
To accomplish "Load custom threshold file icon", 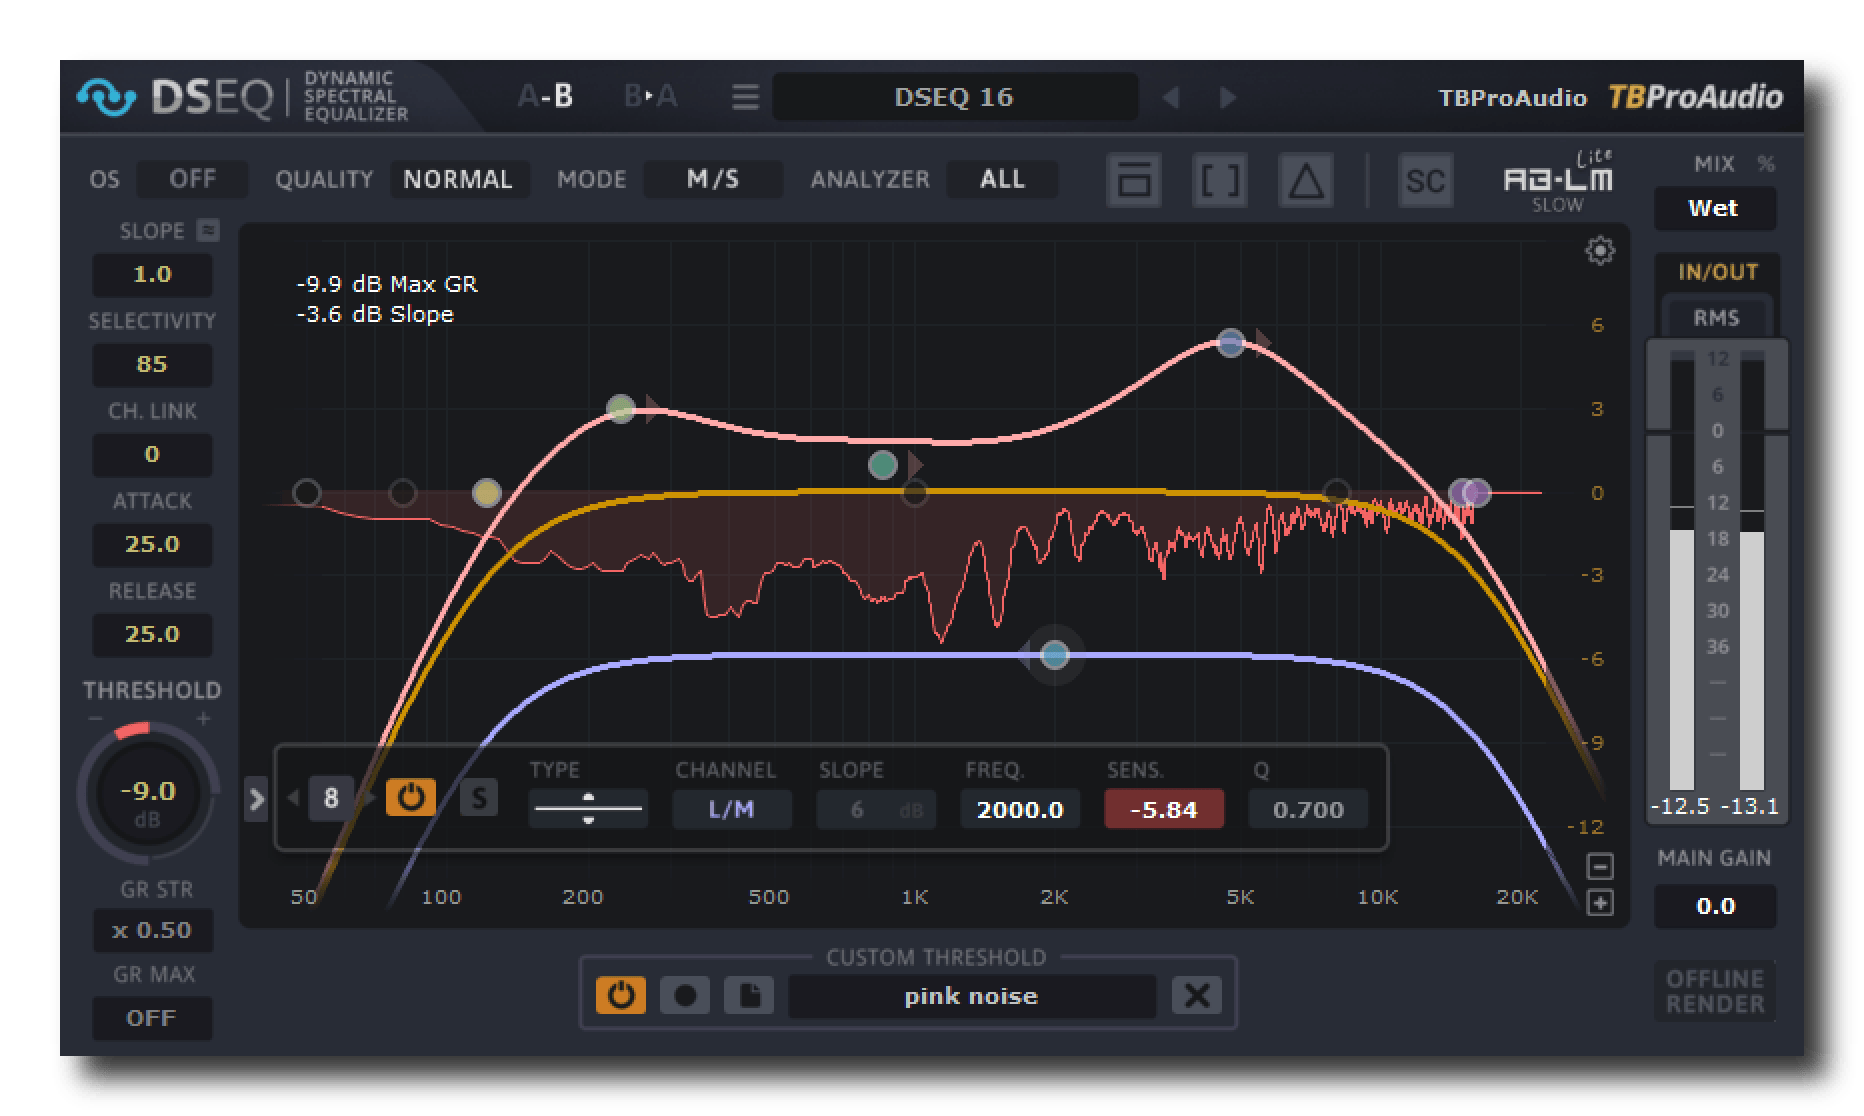I will (749, 995).
